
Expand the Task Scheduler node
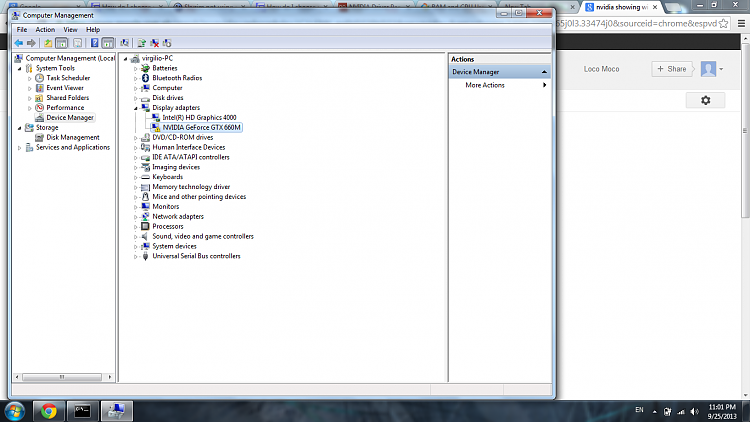30,78
